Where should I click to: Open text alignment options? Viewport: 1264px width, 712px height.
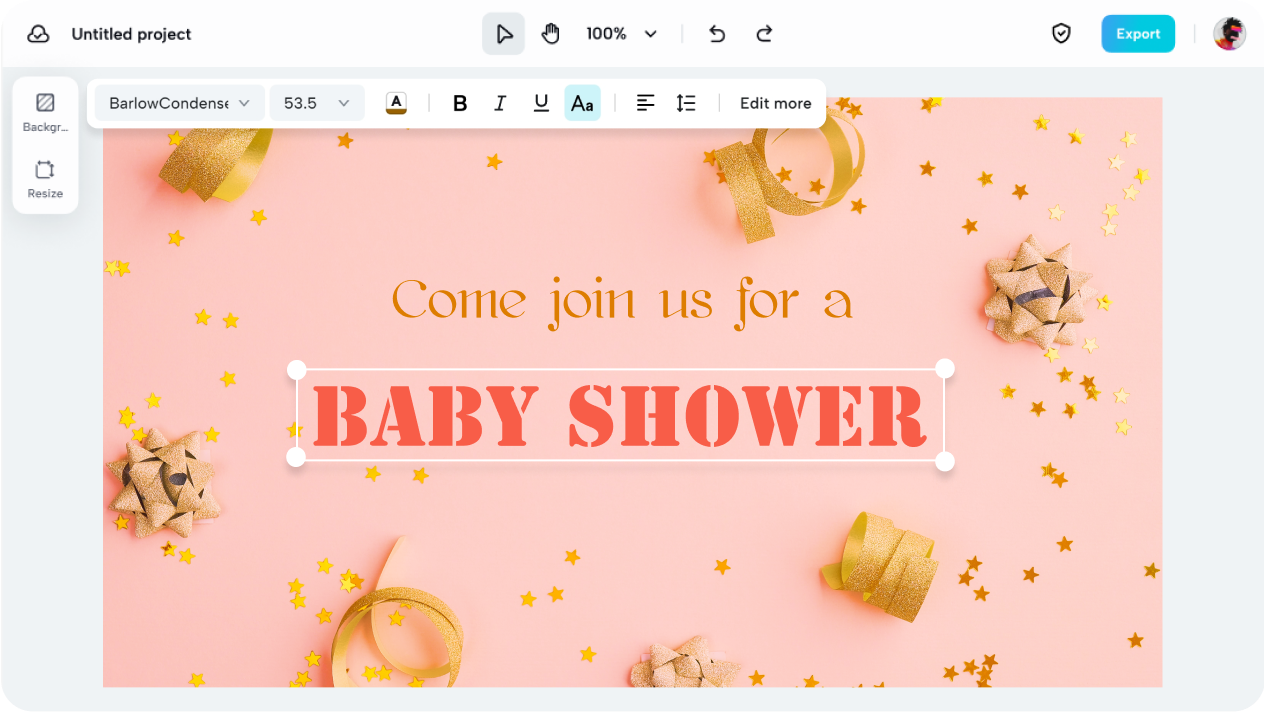(646, 103)
